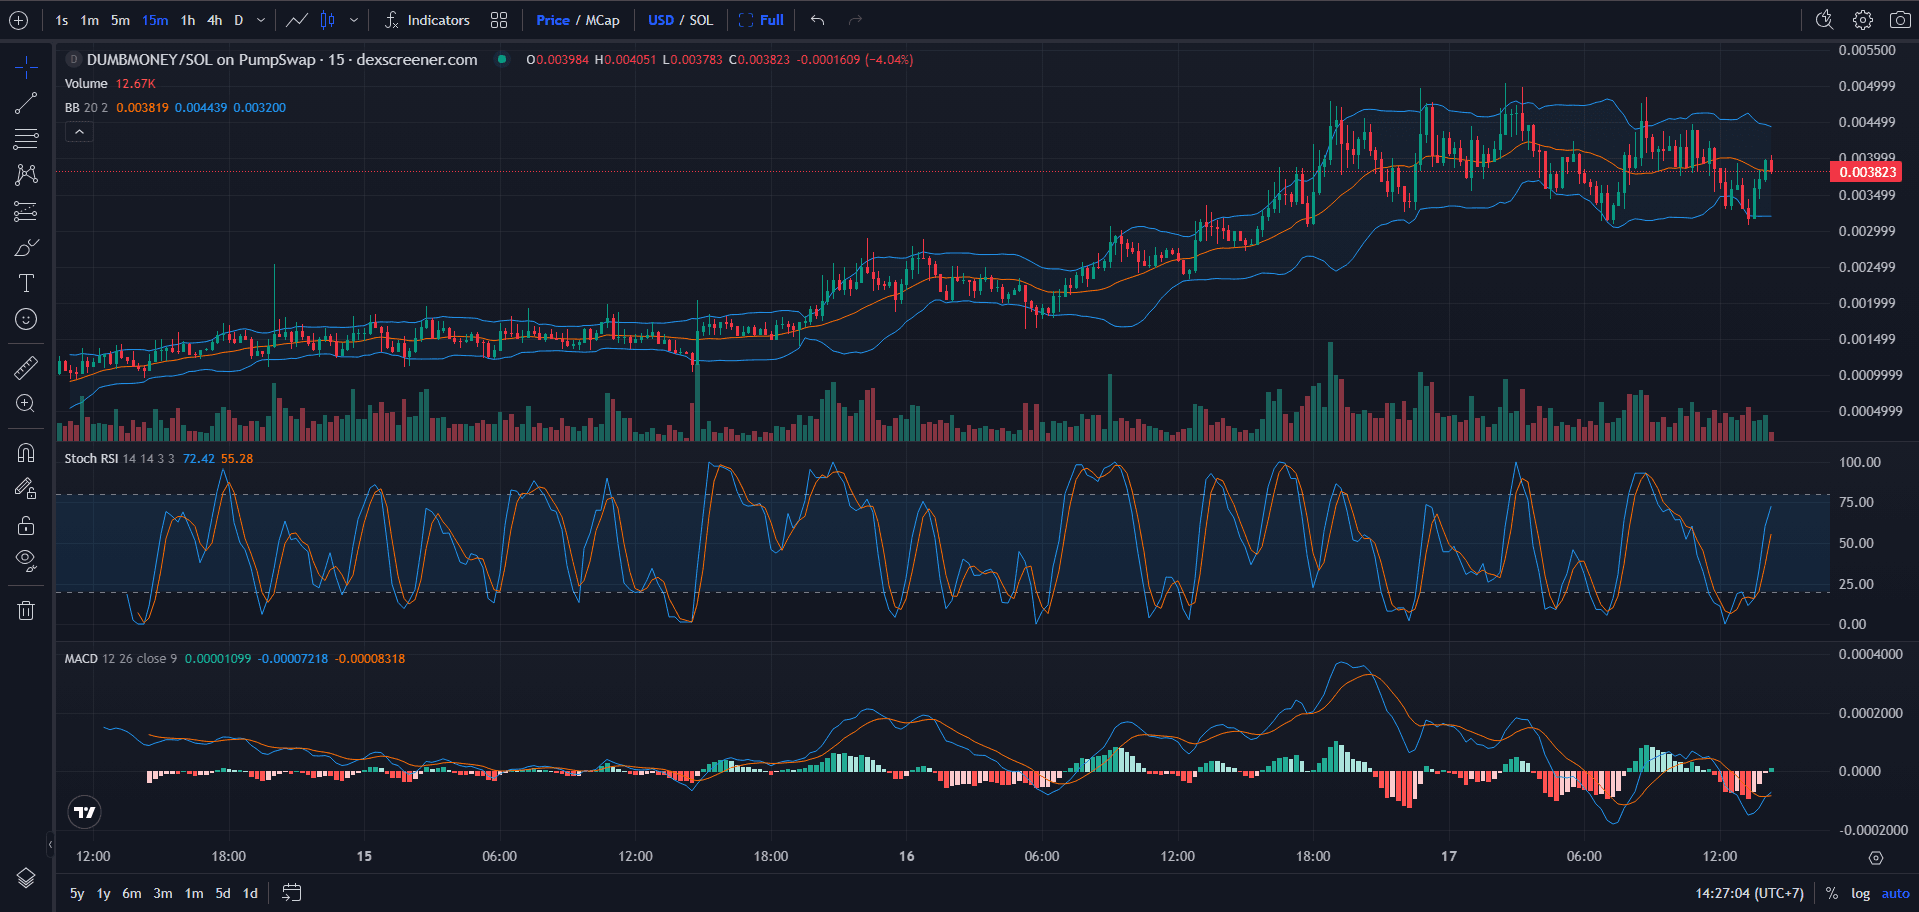Collapse the Volume indicator panel
Screen dimensions: 1919x912
79,131
